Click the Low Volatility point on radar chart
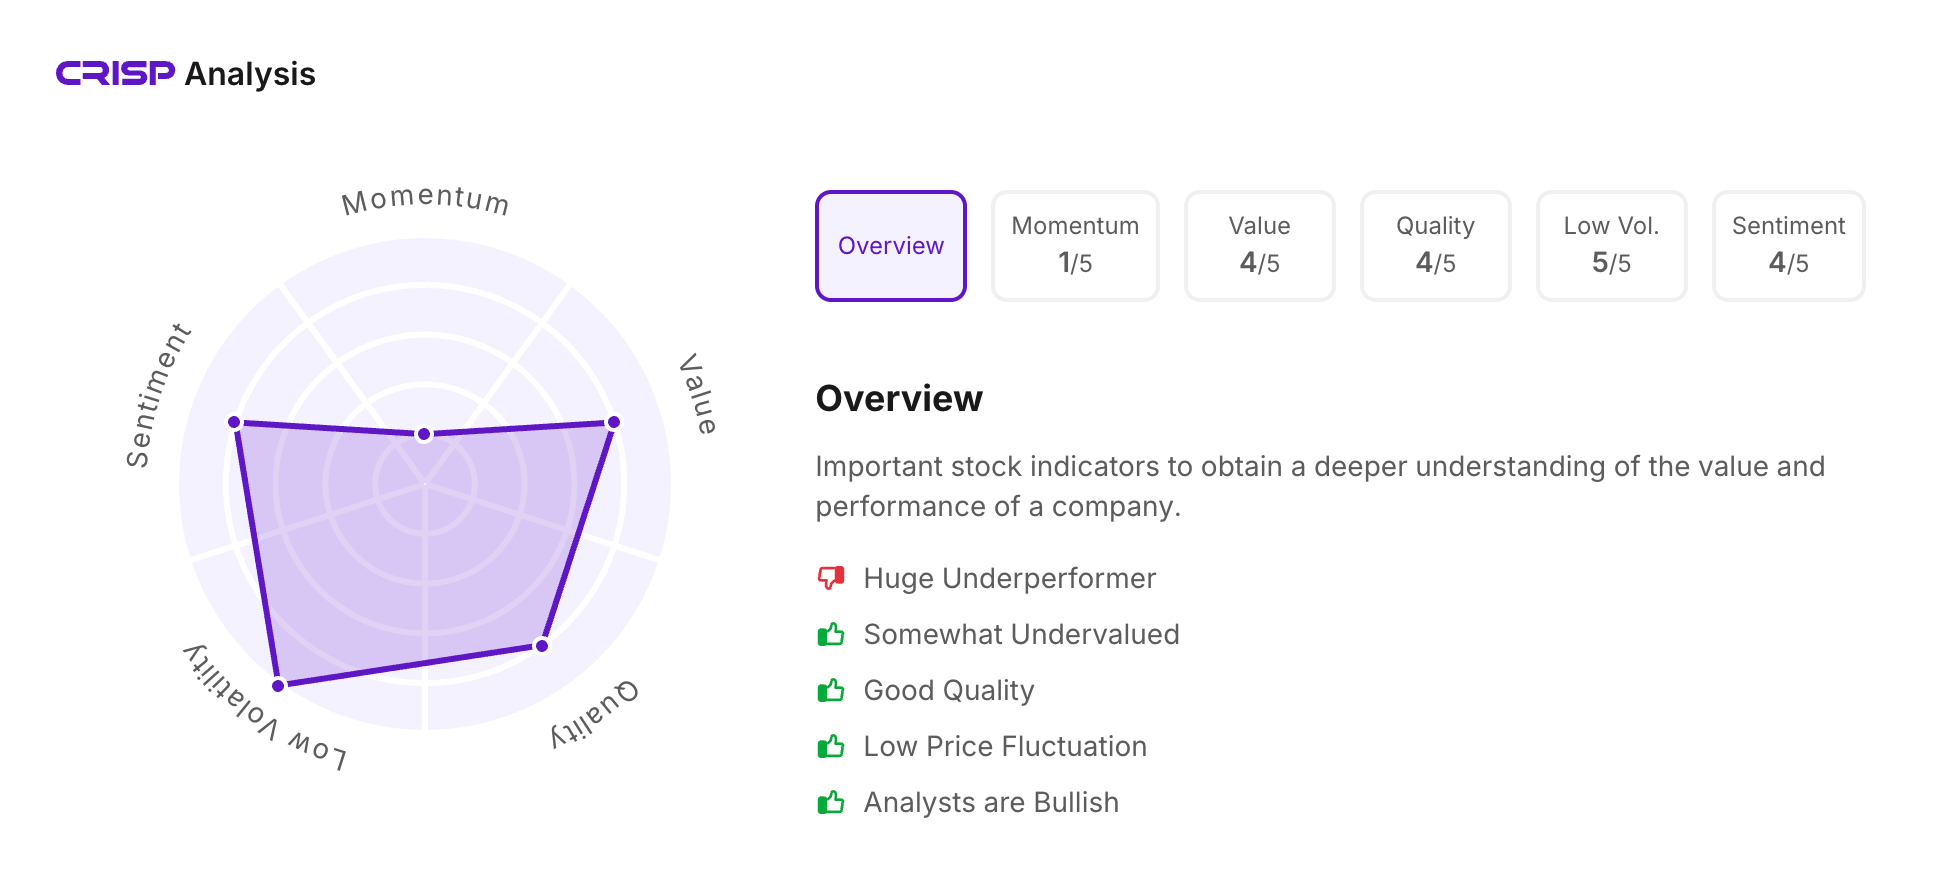The height and width of the screenshot is (896, 1946). pos(278,685)
